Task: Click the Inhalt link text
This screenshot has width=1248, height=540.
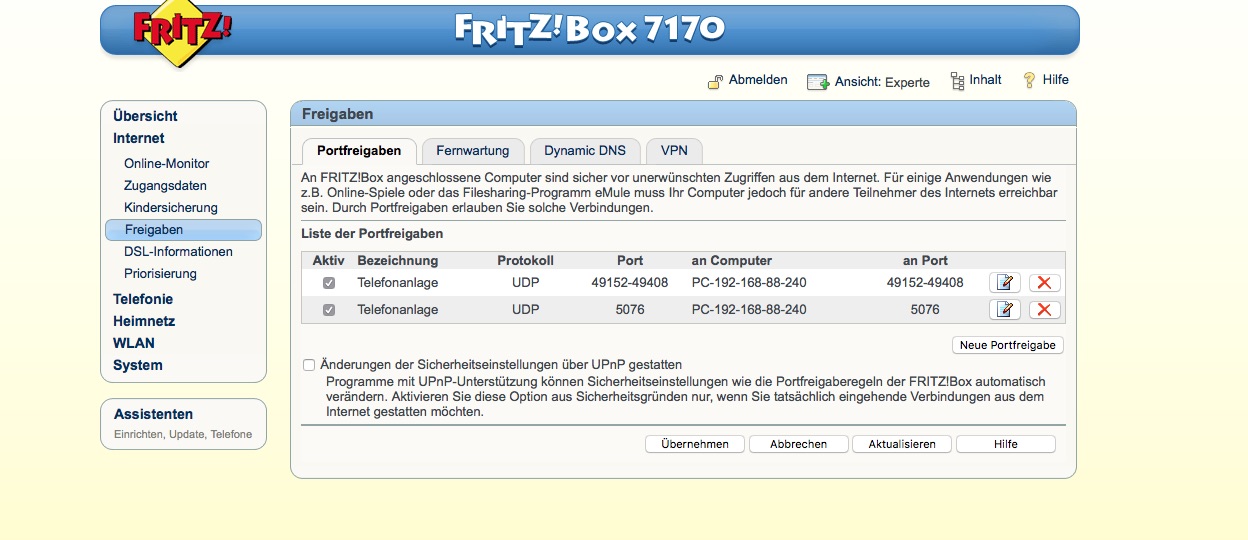Action: (985, 80)
